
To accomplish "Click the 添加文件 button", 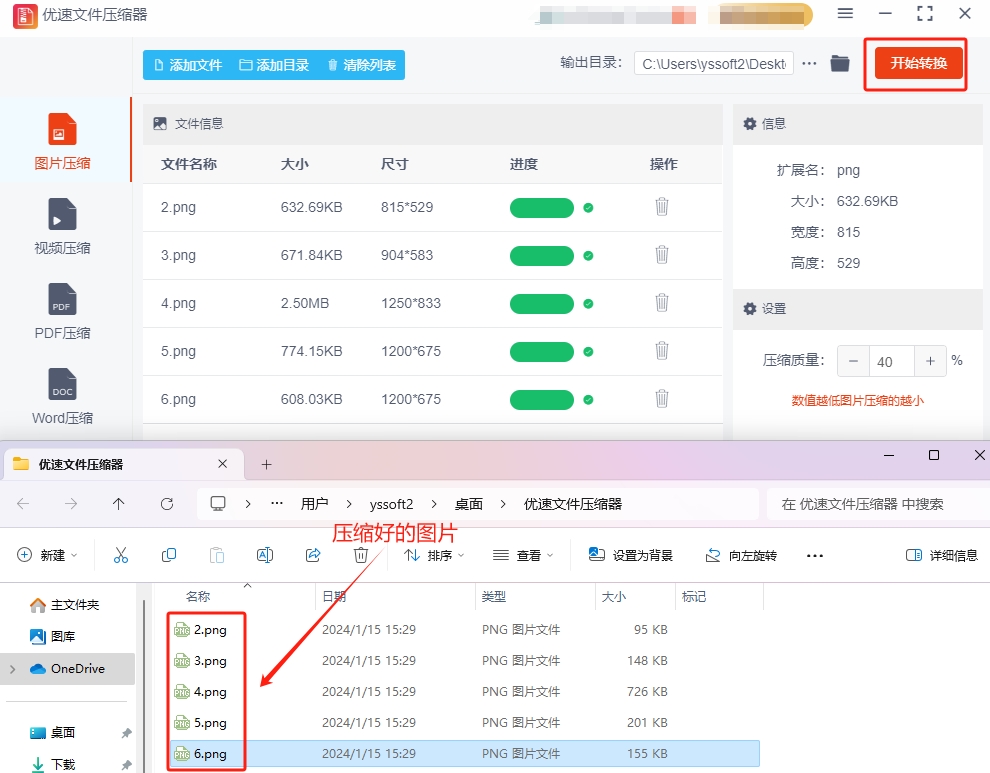I will click(188, 65).
